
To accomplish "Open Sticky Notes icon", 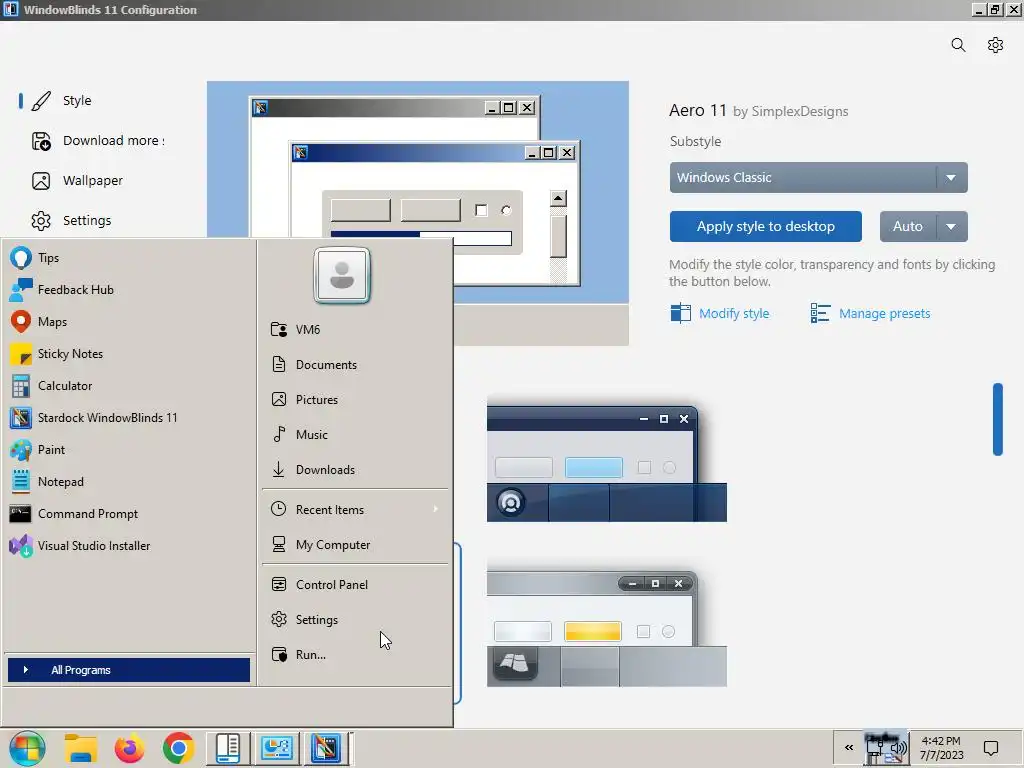I will 21,354.
